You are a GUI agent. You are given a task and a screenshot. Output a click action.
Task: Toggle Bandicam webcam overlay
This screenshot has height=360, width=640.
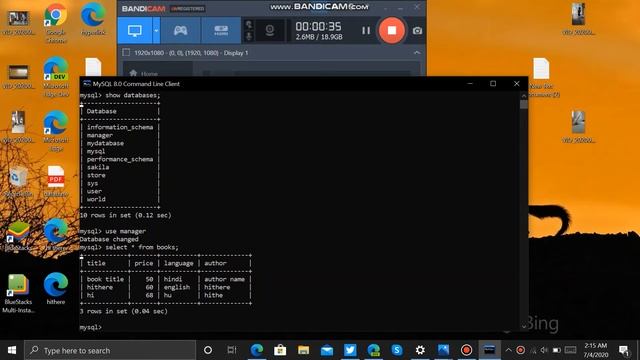(x=269, y=31)
